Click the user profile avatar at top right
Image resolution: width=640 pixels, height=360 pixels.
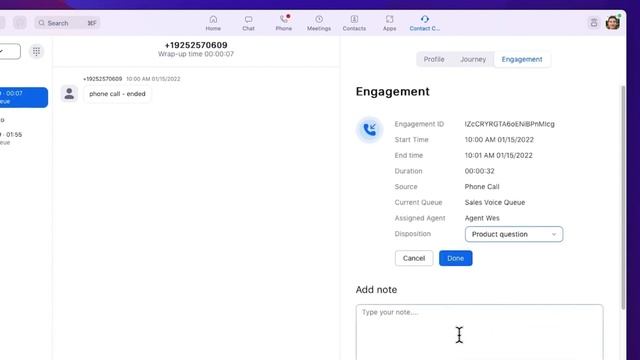(612, 23)
